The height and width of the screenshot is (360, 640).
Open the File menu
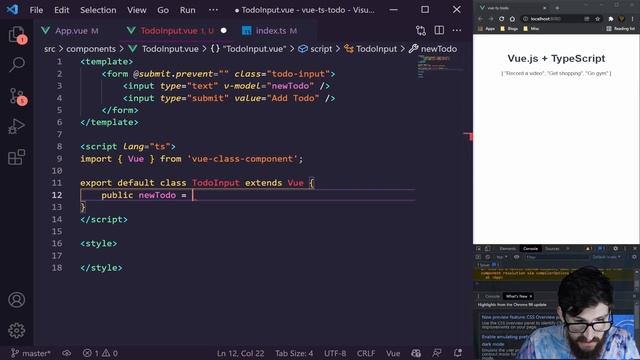click(36, 10)
